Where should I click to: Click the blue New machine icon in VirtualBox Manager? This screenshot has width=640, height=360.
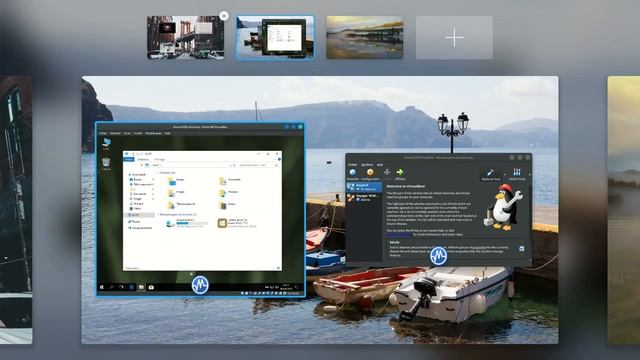[353, 172]
